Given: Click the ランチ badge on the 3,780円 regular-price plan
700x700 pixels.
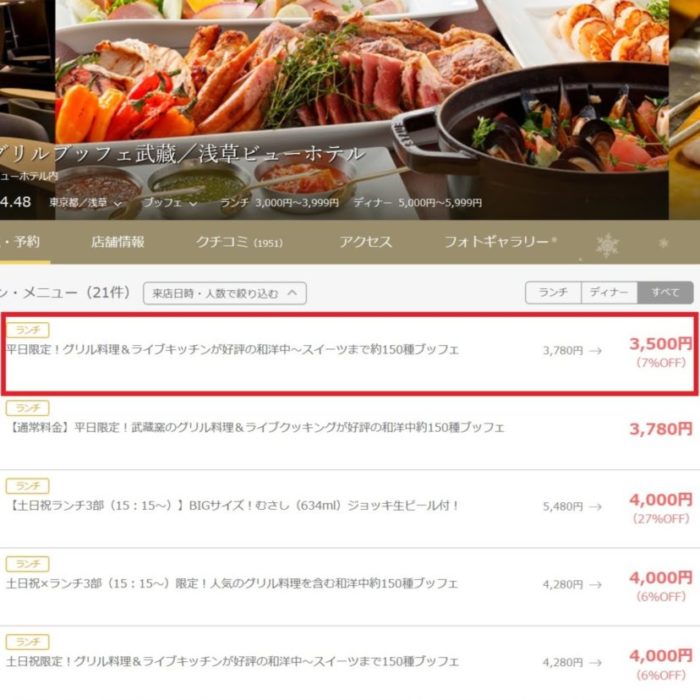Looking at the screenshot, I should coord(28,408).
